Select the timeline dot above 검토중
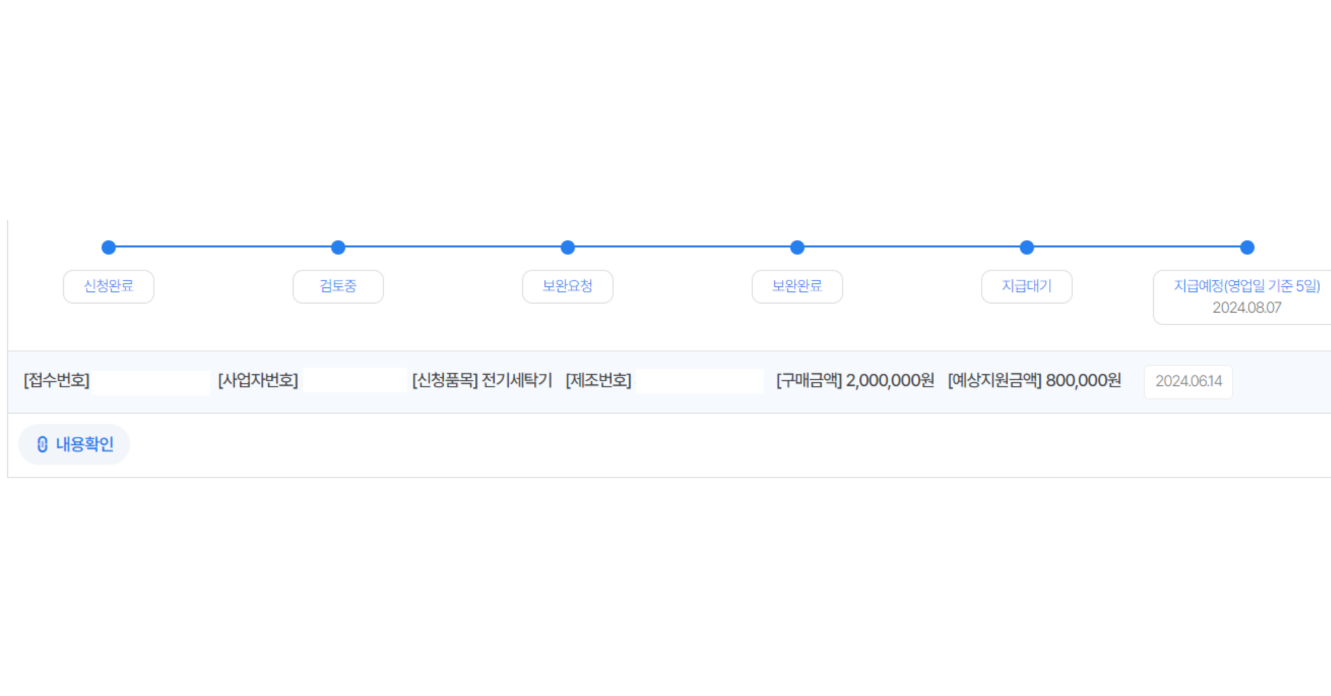1331x696 pixels. pyautogui.click(x=338, y=247)
